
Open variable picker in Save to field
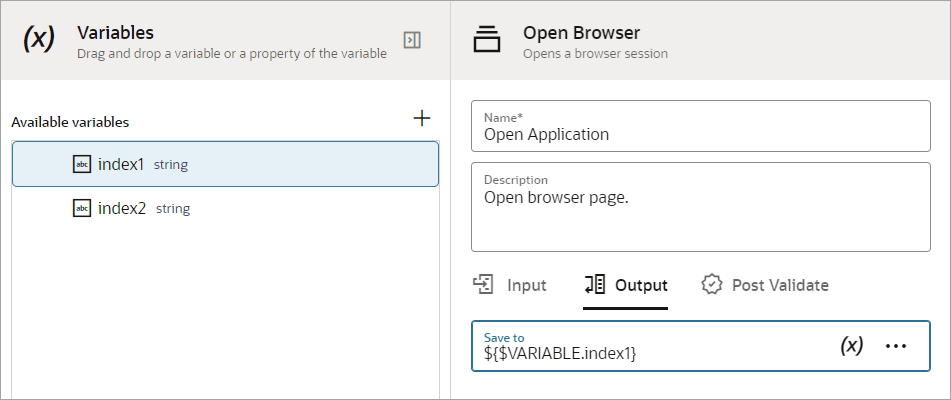[x=852, y=345]
